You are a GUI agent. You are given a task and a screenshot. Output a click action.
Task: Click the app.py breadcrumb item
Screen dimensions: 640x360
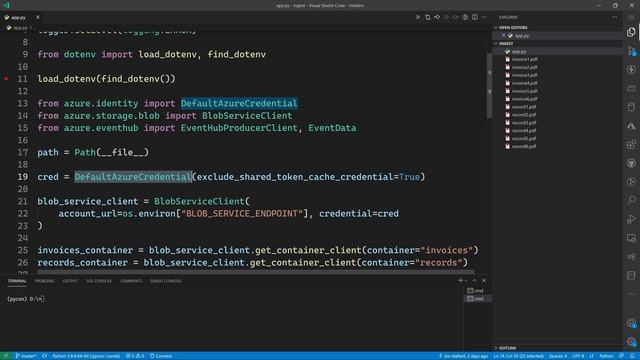pos(20,28)
